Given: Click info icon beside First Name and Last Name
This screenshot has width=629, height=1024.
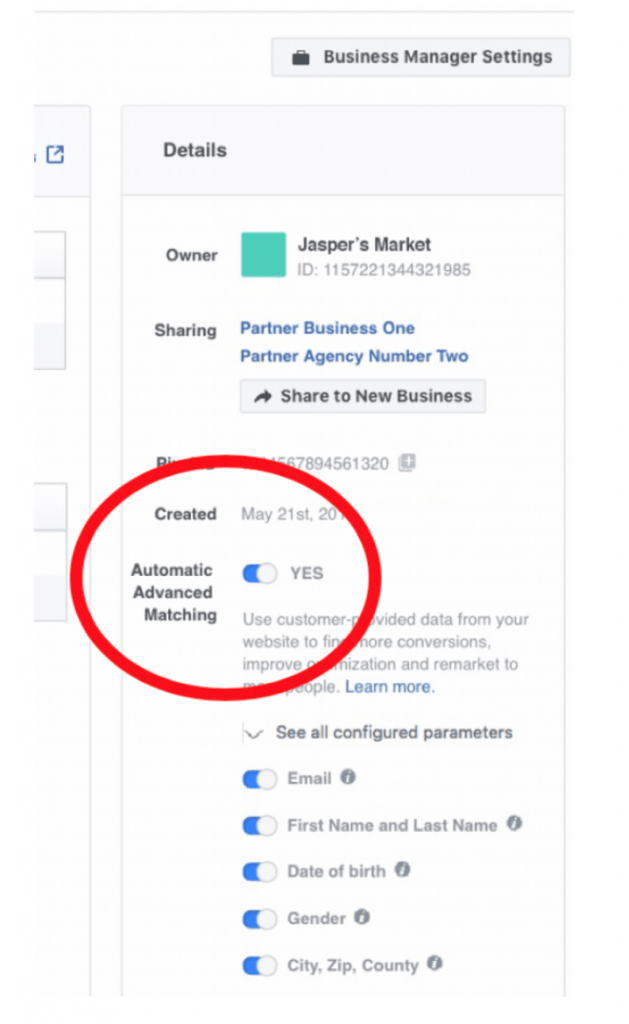Looking at the screenshot, I should (514, 824).
